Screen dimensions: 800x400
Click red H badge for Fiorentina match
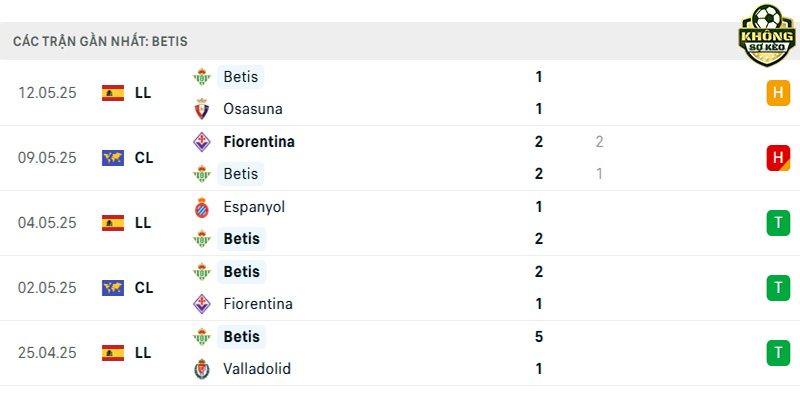778,158
